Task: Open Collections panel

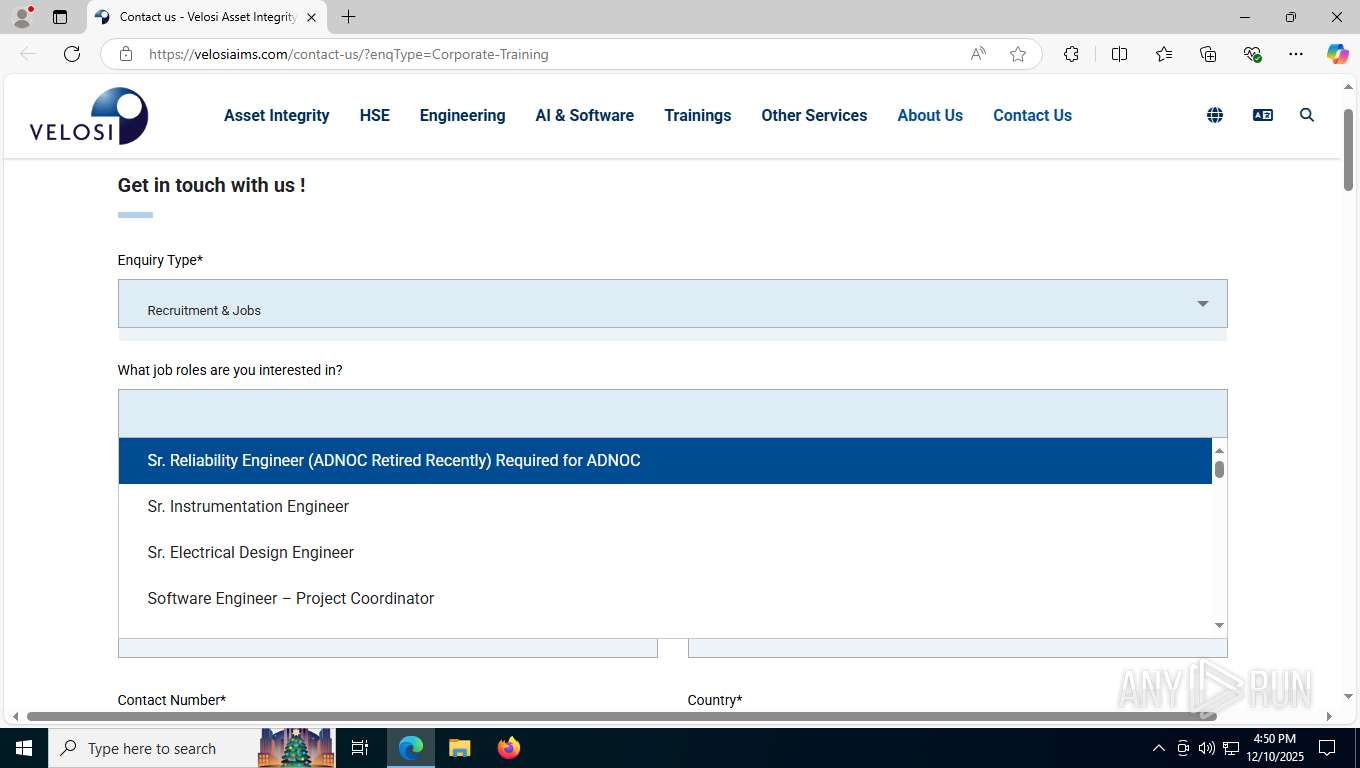Action: (1208, 54)
